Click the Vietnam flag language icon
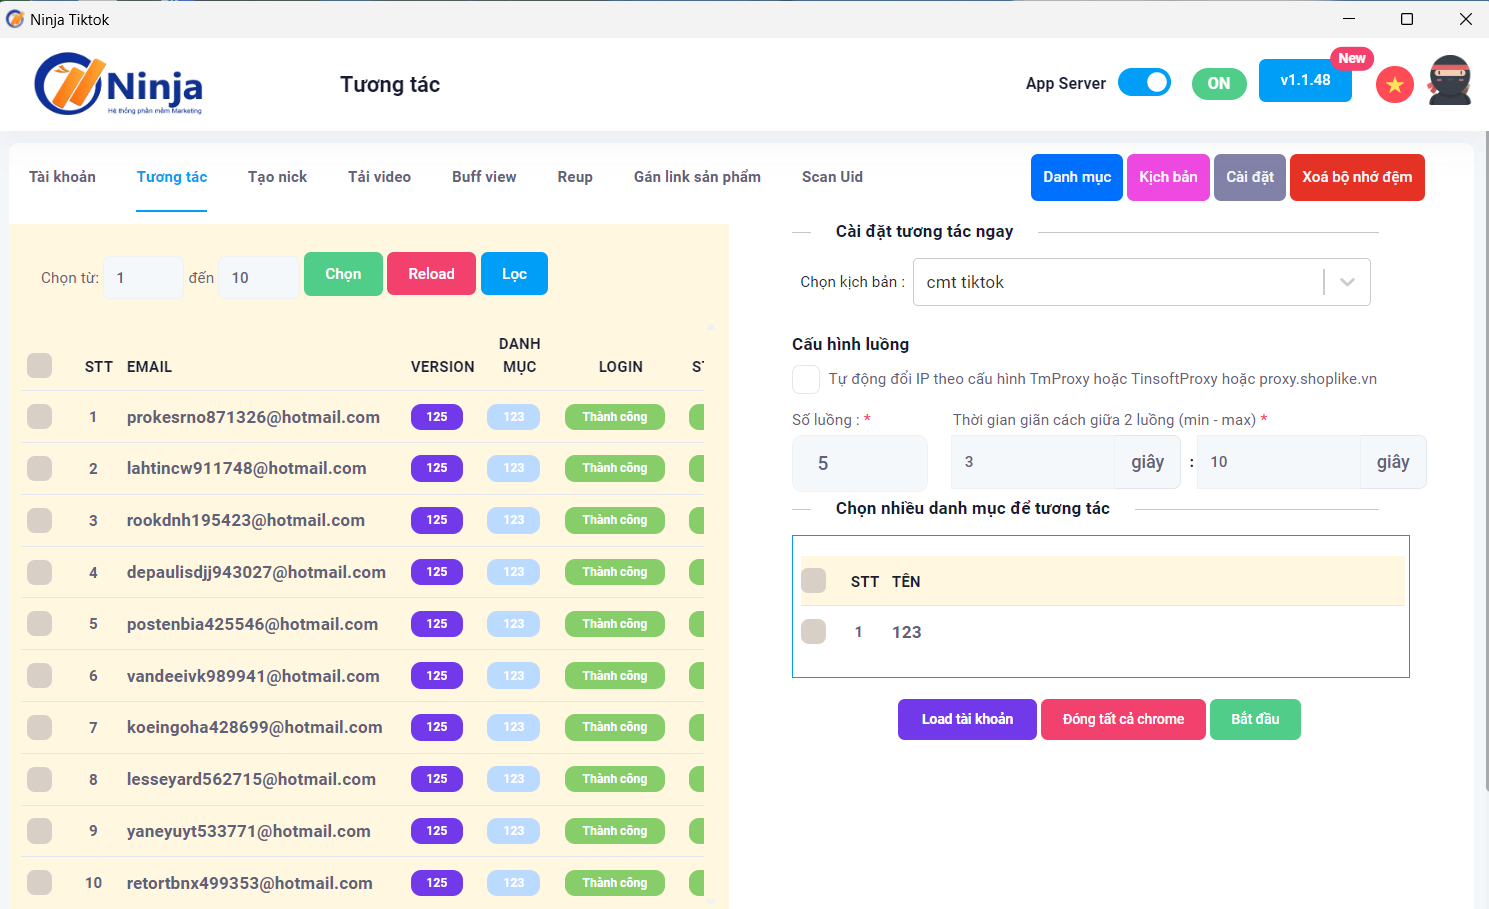 [x=1394, y=85]
